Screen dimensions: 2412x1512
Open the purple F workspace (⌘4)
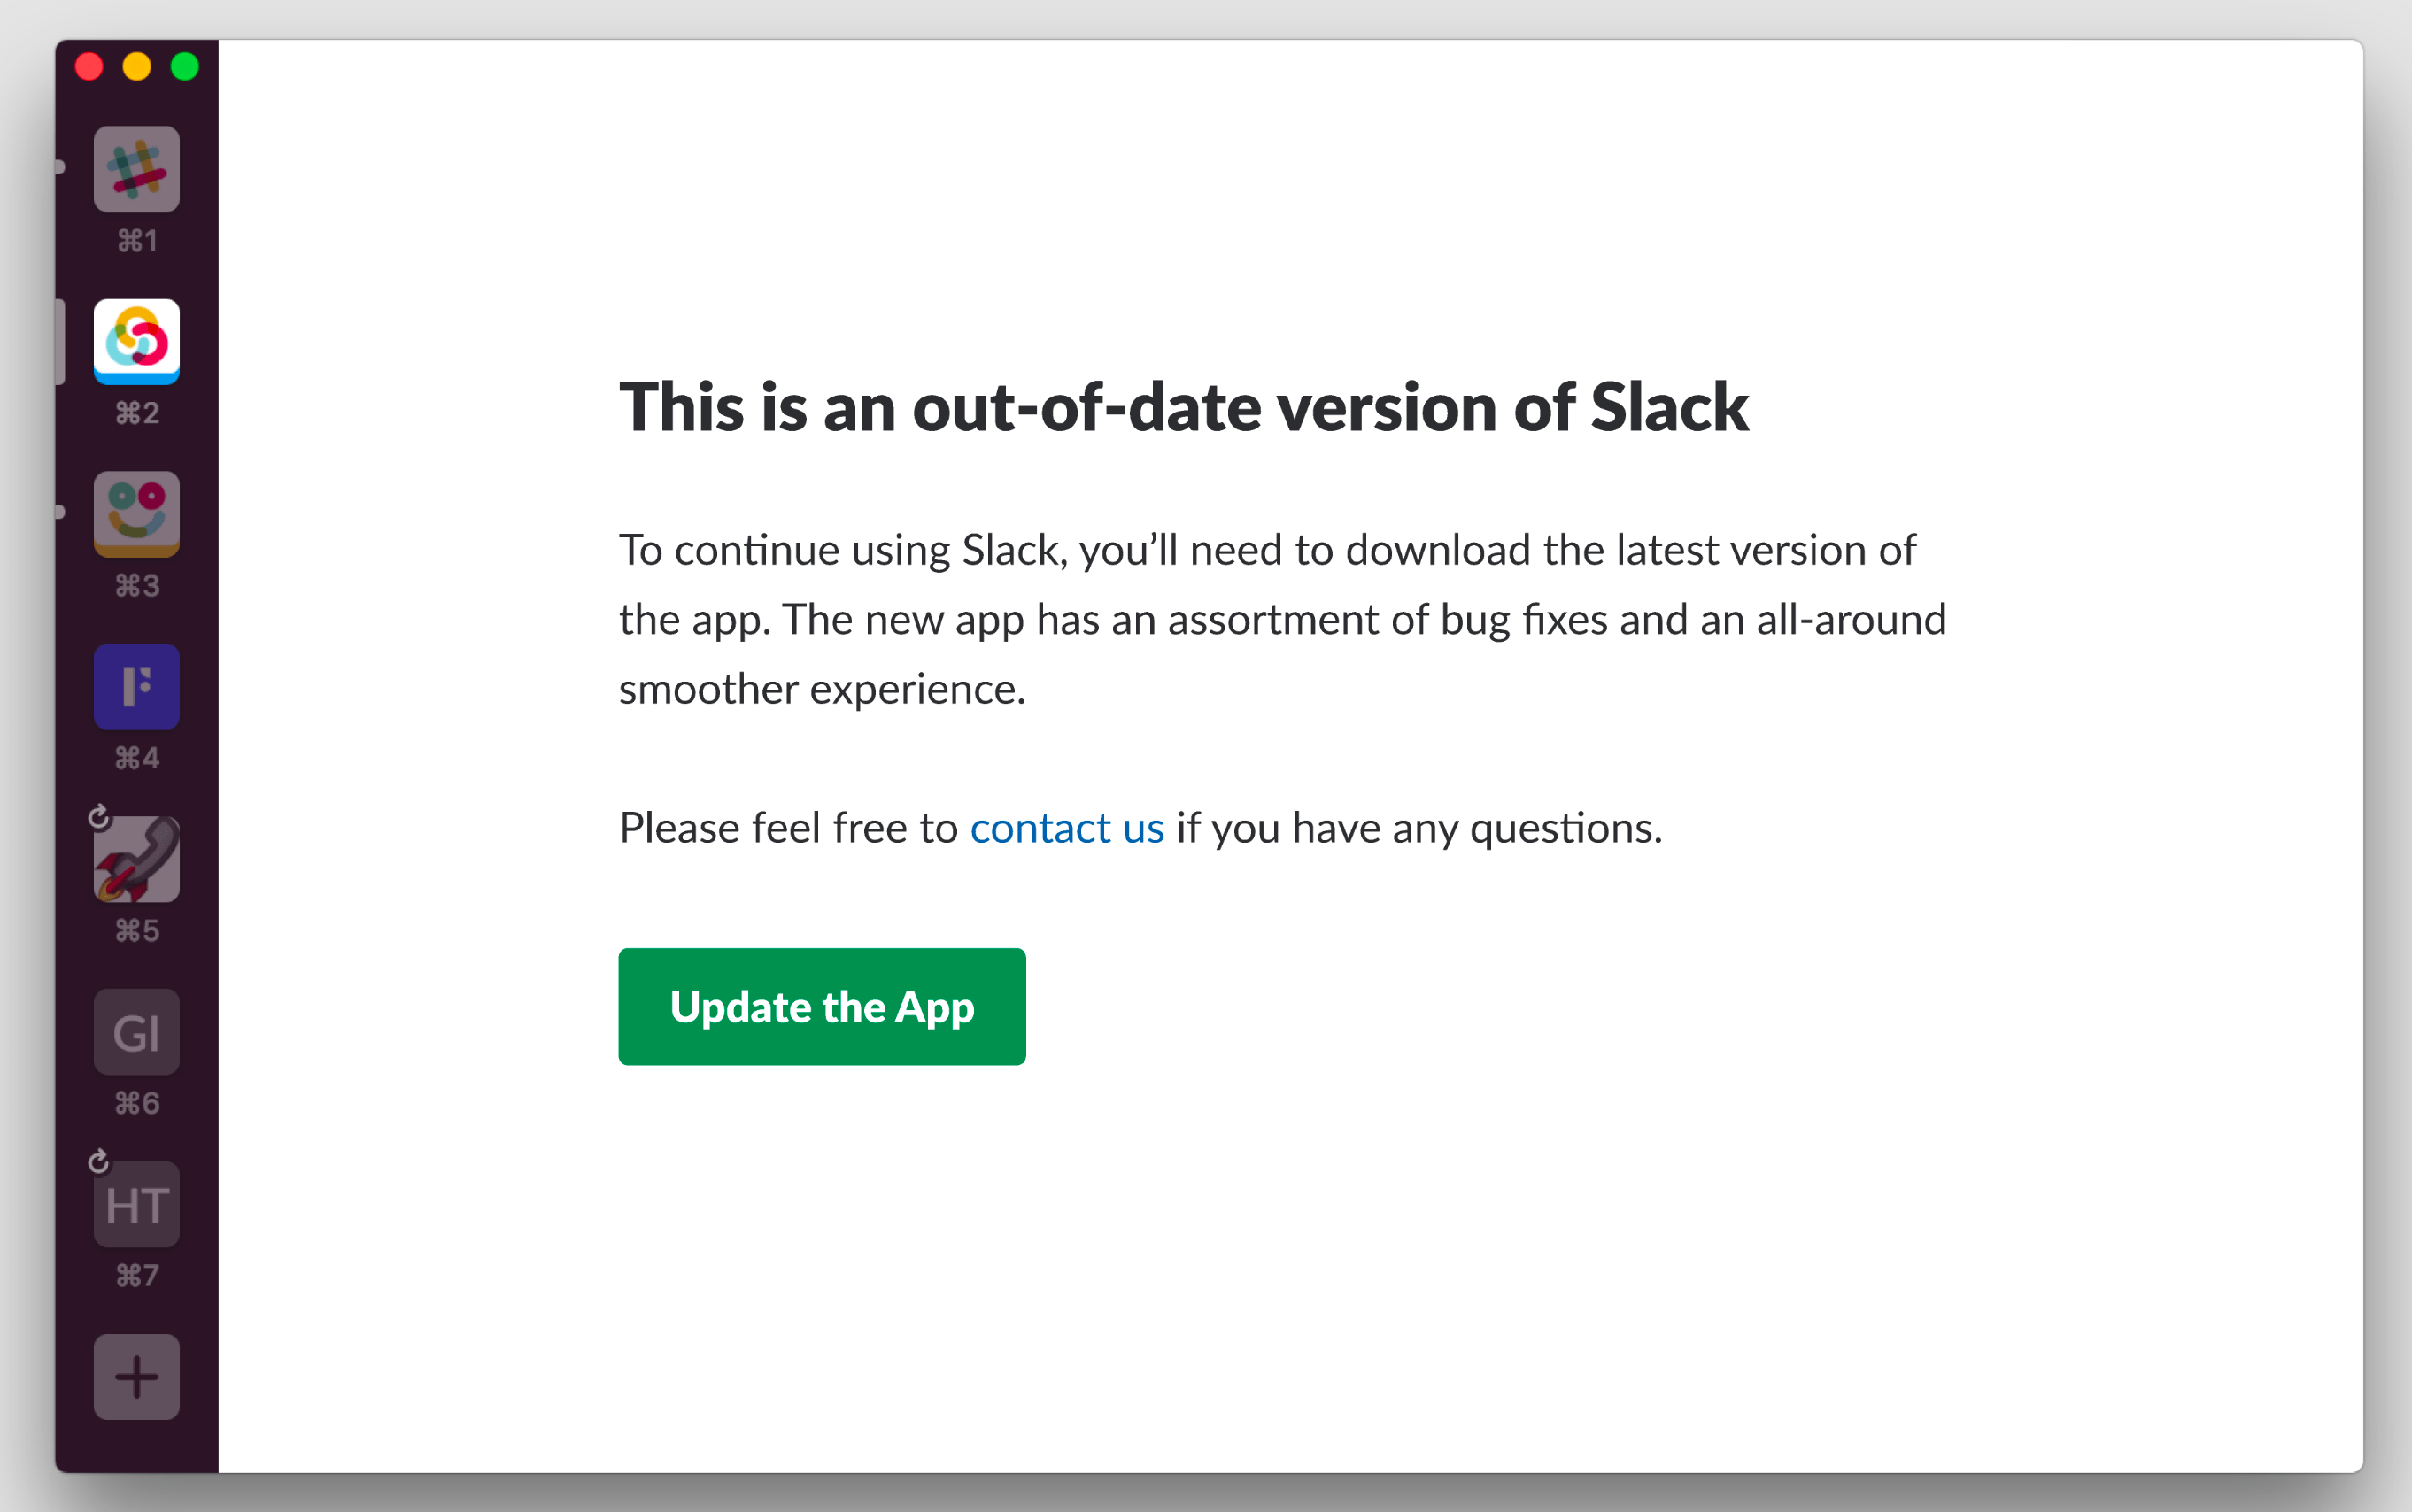coord(136,686)
